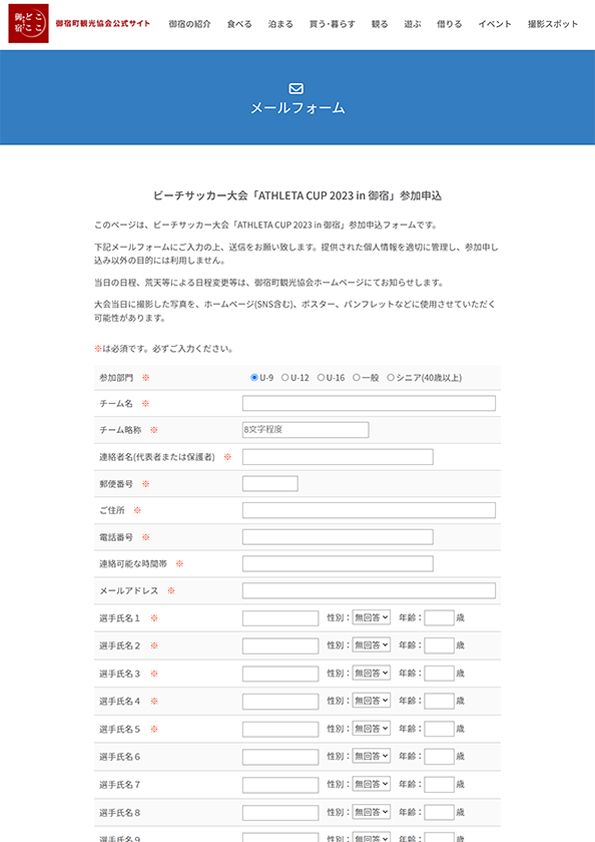Click the red 御宿 site logo

point(28,24)
